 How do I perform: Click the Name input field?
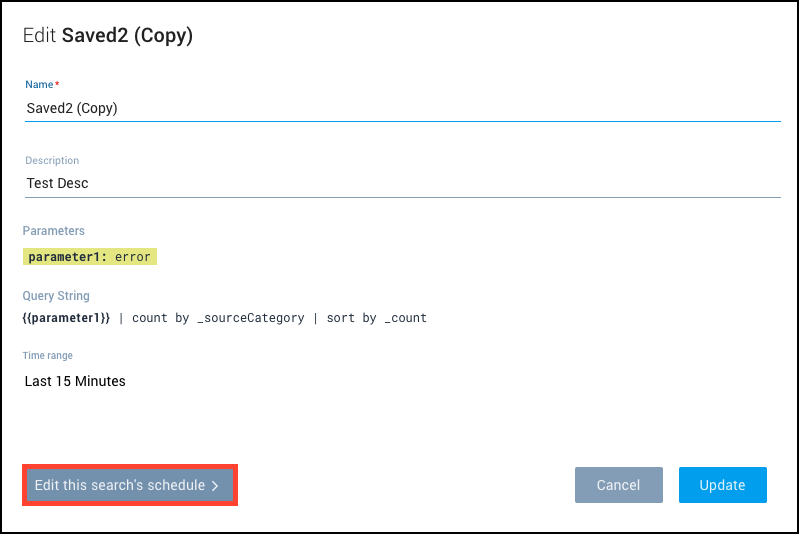point(400,108)
